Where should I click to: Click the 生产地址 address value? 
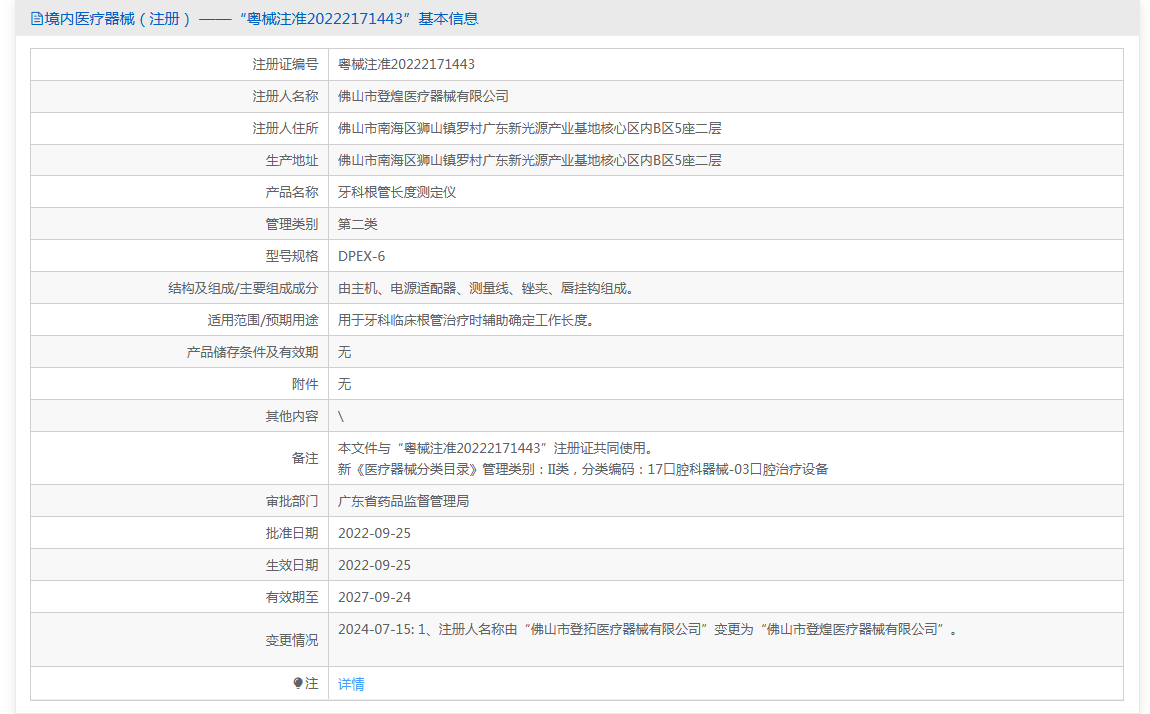pyautogui.click(x=529, y=160)
